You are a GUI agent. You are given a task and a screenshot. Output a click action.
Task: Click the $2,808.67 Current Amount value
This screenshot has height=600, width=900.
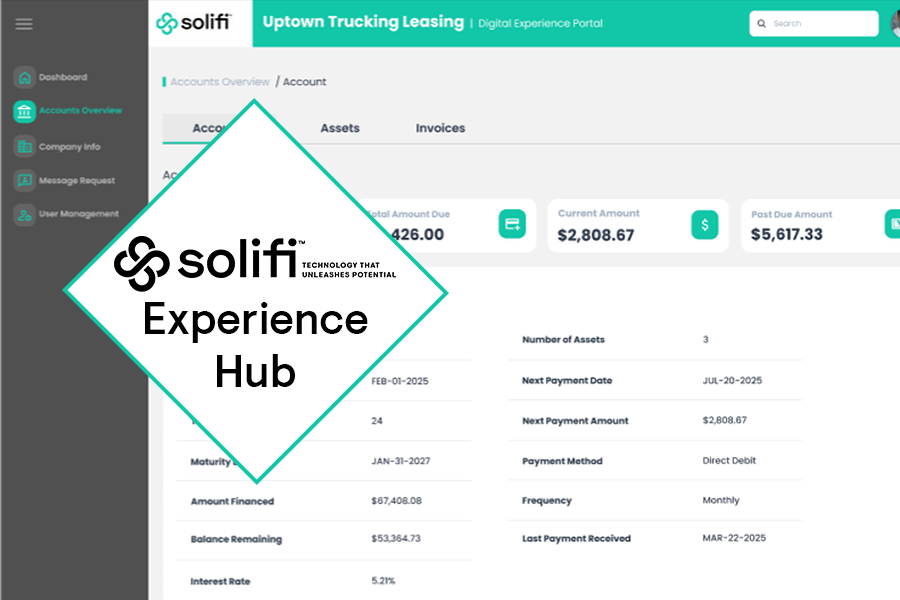pyautogui.click(x=596, y=235)
